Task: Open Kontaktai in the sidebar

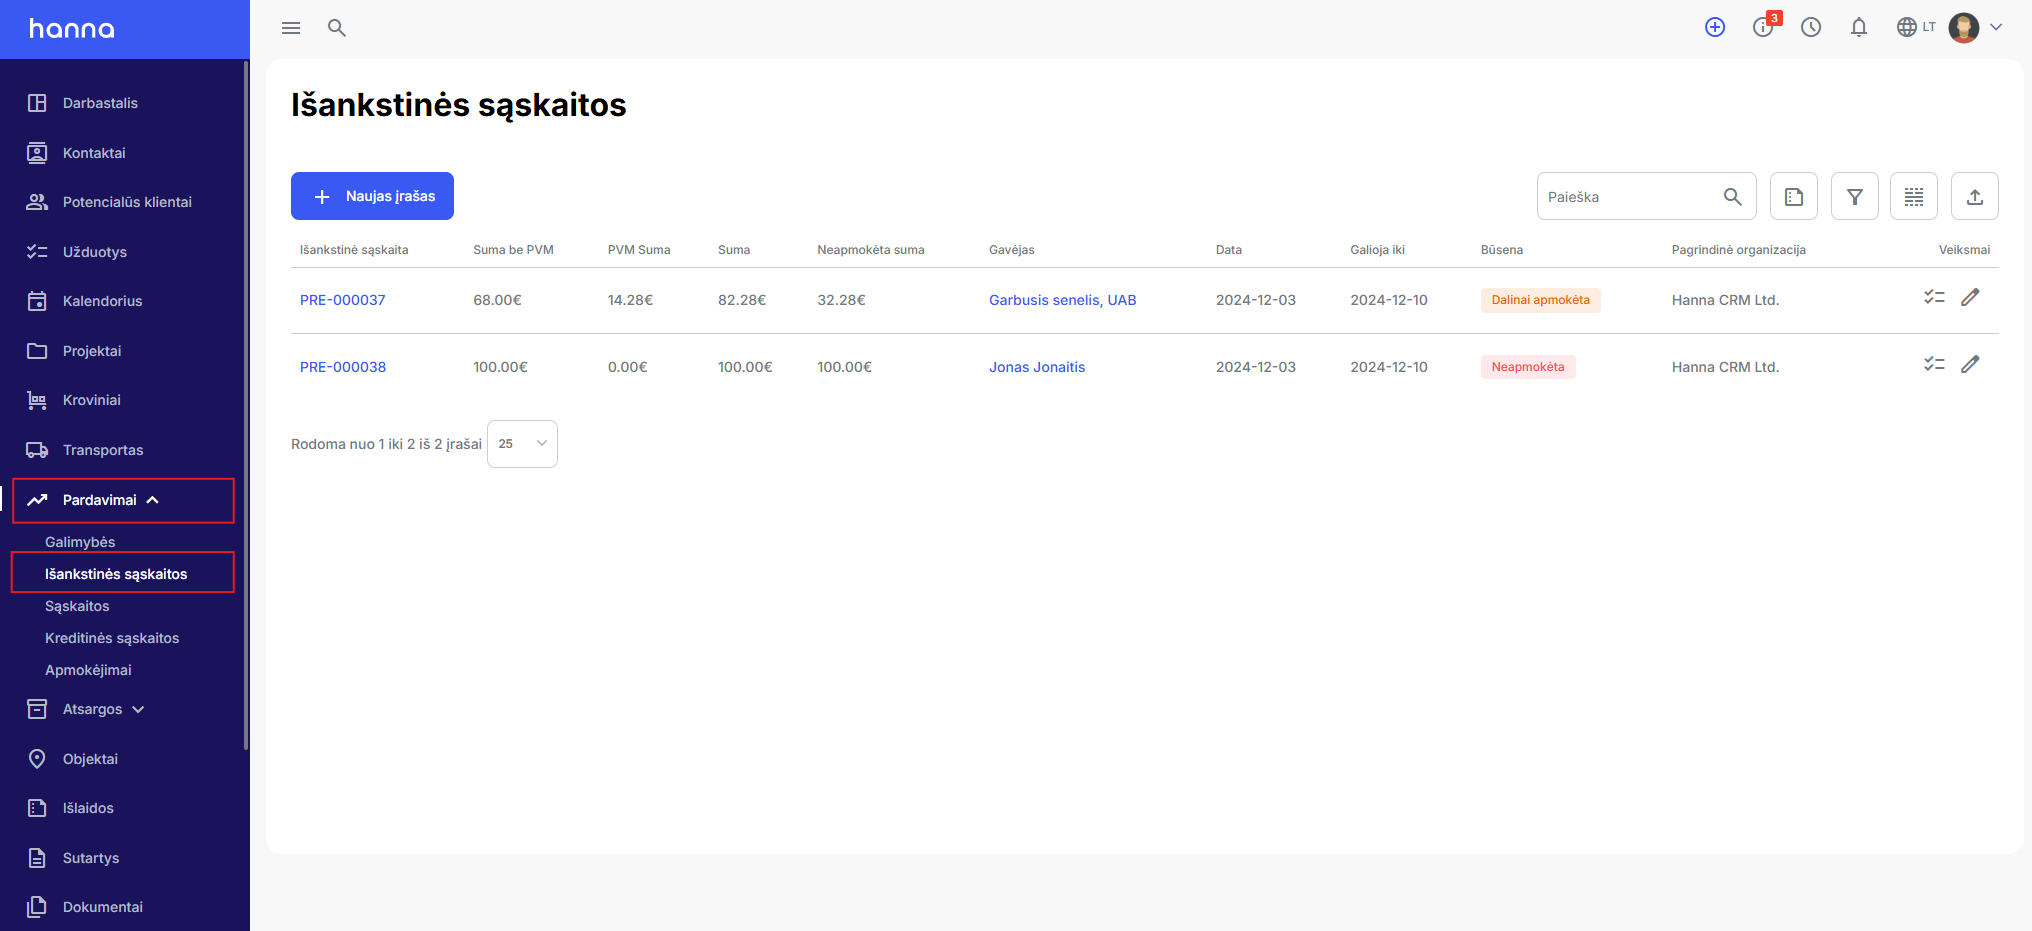Action: coord(94,153)
